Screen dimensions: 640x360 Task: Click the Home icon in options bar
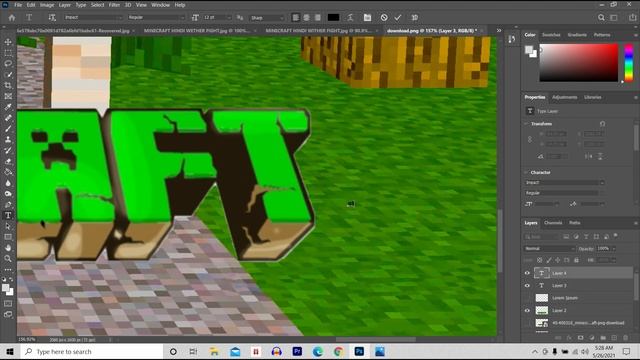click(x=12, y=18)
